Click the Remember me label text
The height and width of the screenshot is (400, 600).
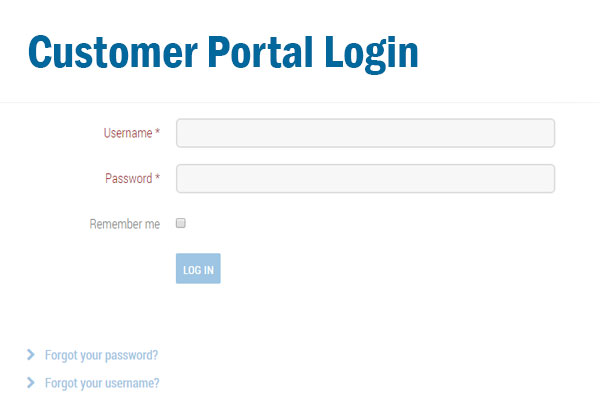tap(125, 224)
